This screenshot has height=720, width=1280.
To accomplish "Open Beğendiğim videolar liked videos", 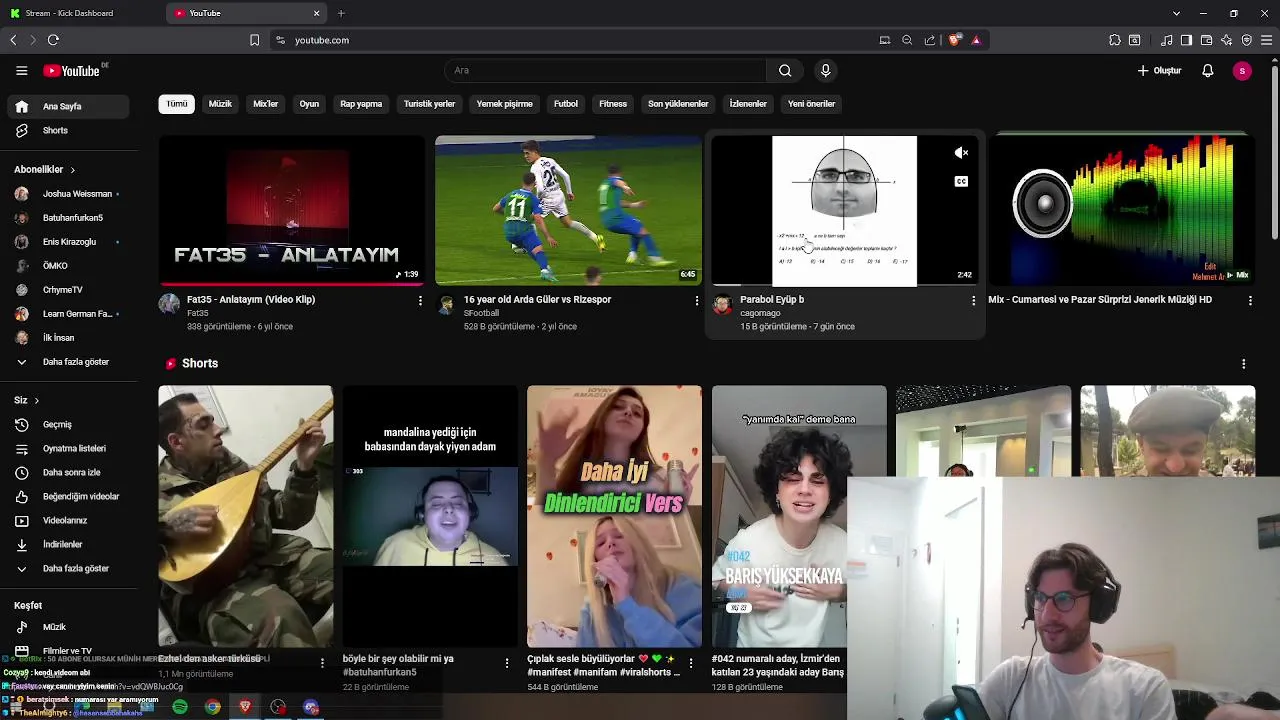I will pyautogui.click(x=68, y=496).
